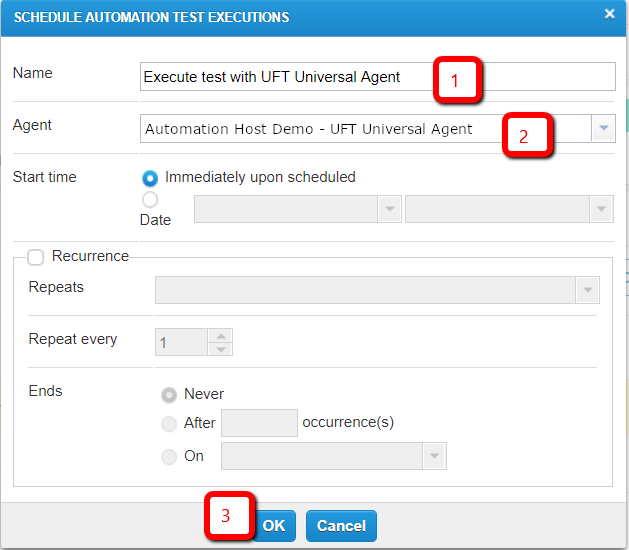Select the After occurrences radio button
The height and width of the screenshot is (550, 629).
[169, 423]
